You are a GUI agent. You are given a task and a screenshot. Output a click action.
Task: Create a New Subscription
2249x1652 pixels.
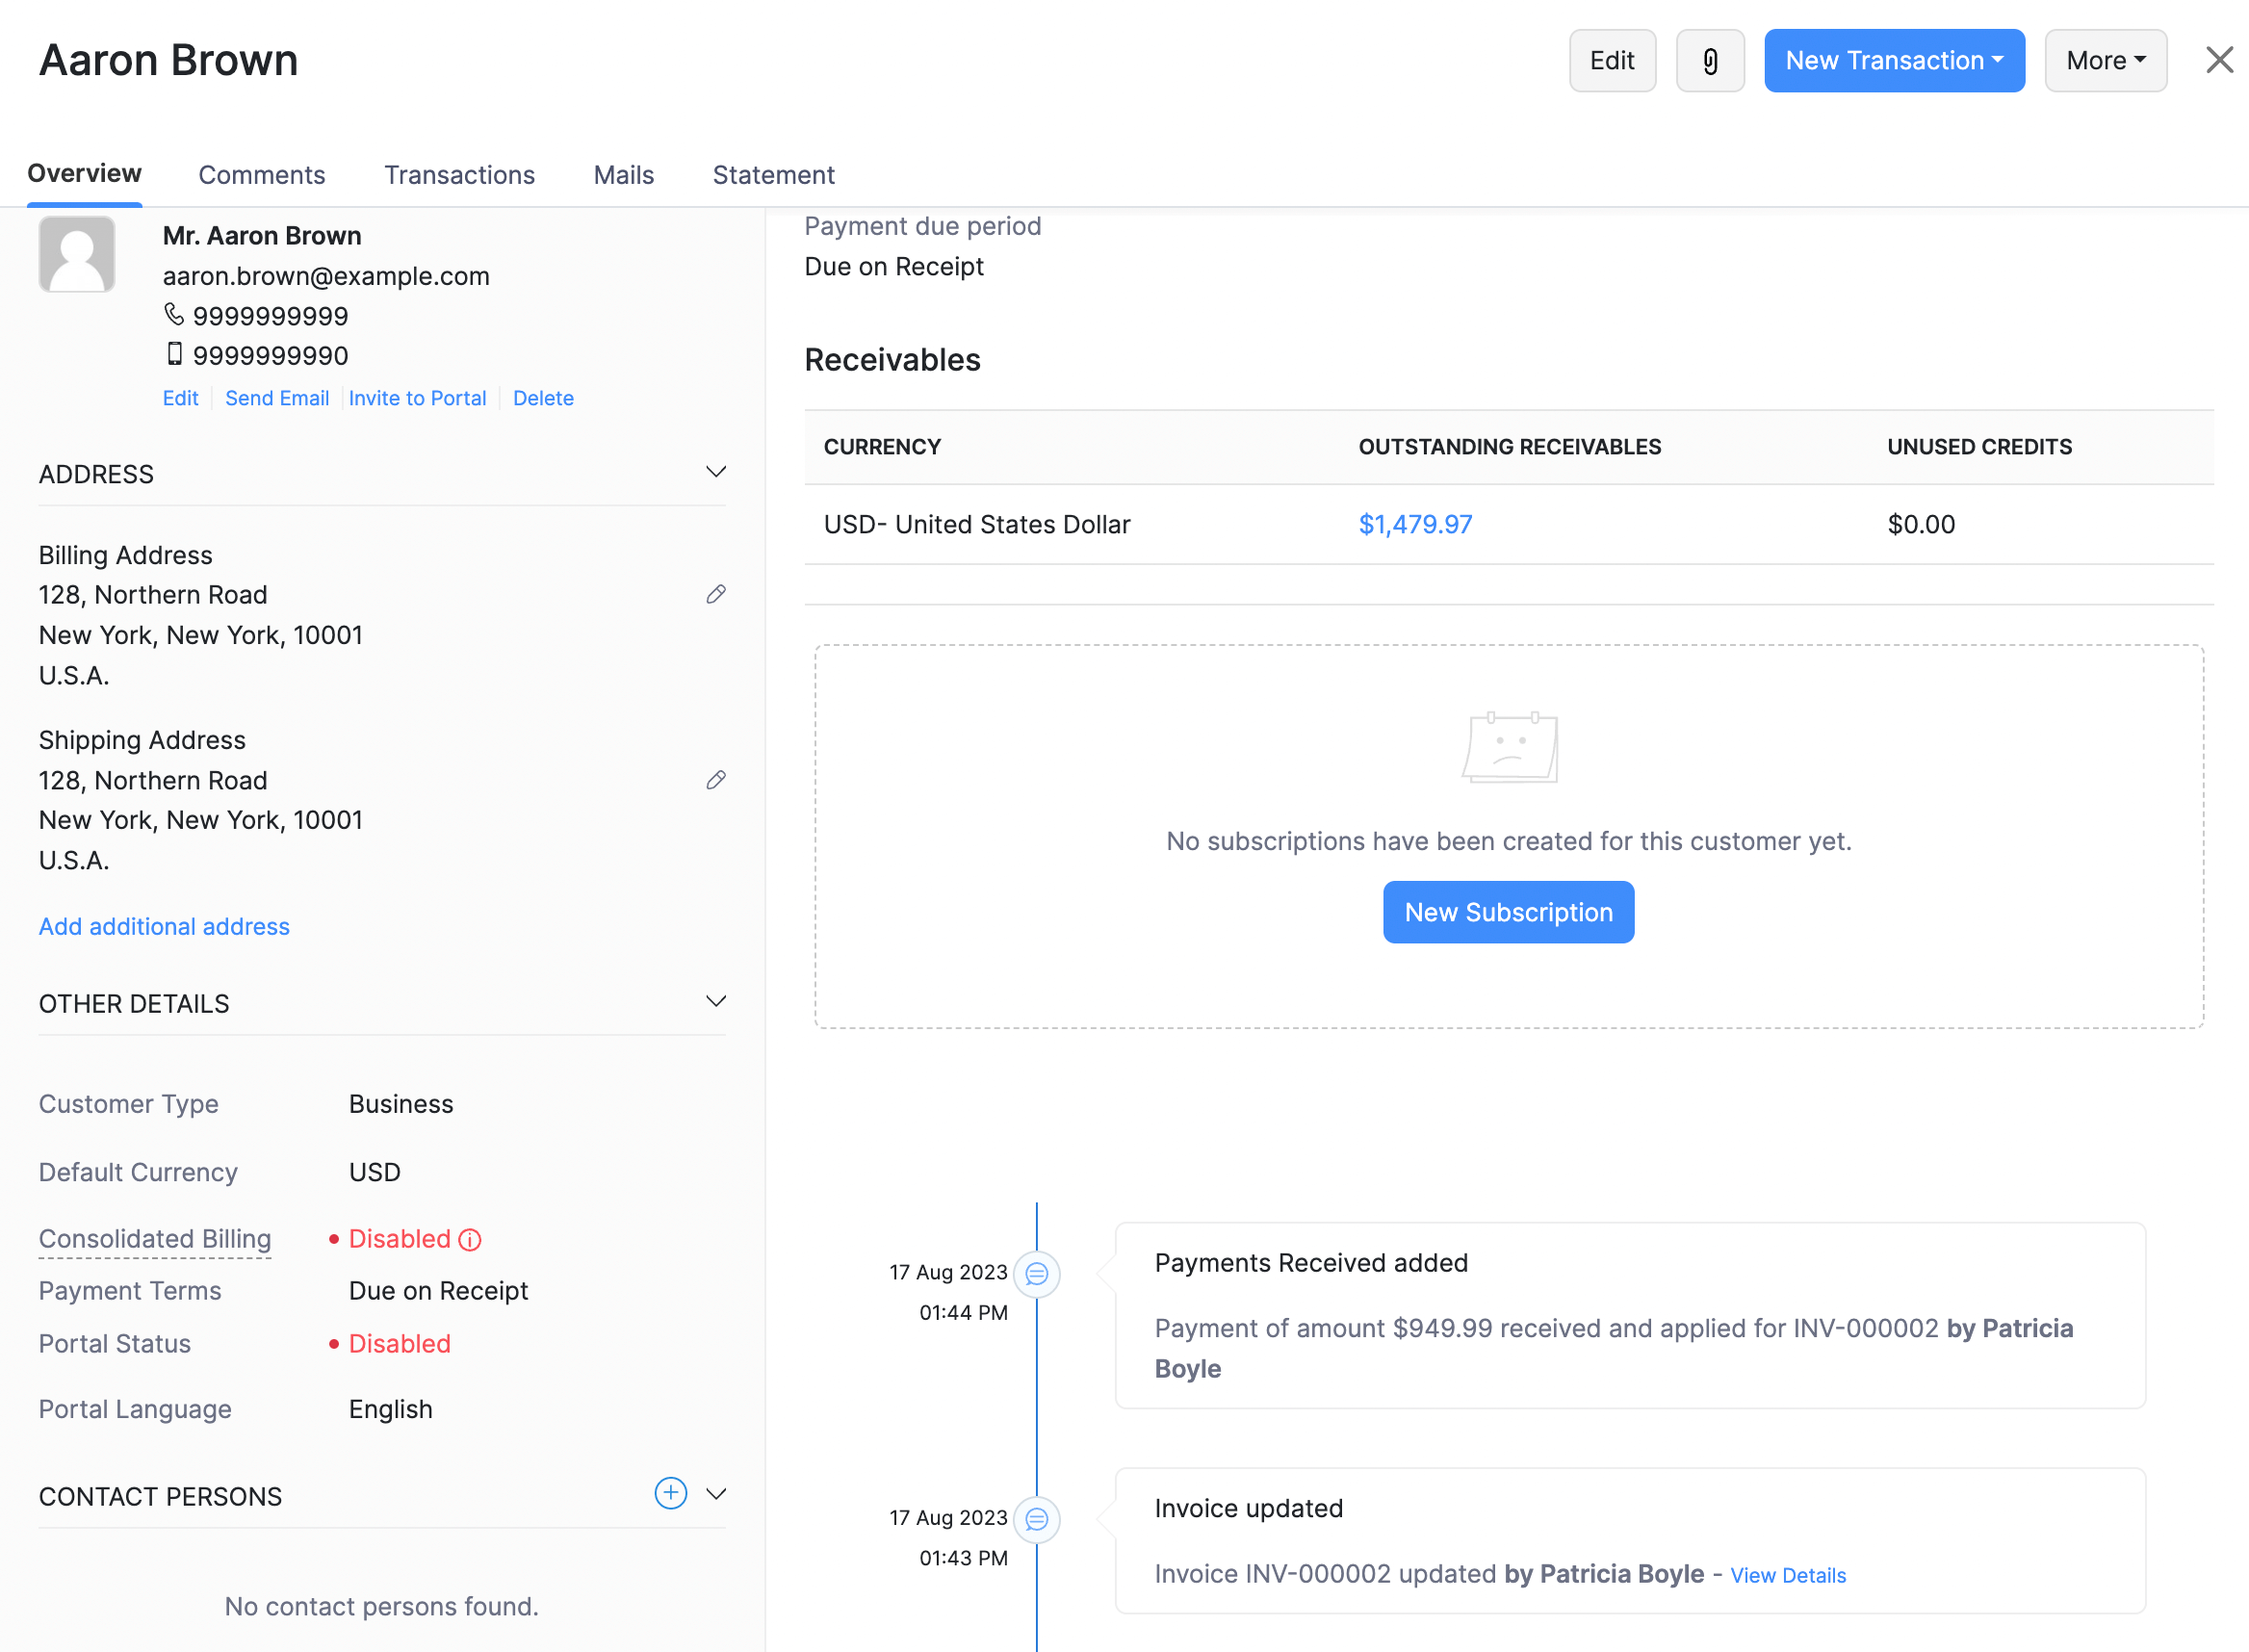pyautogui.click(x=1508, y=911)
